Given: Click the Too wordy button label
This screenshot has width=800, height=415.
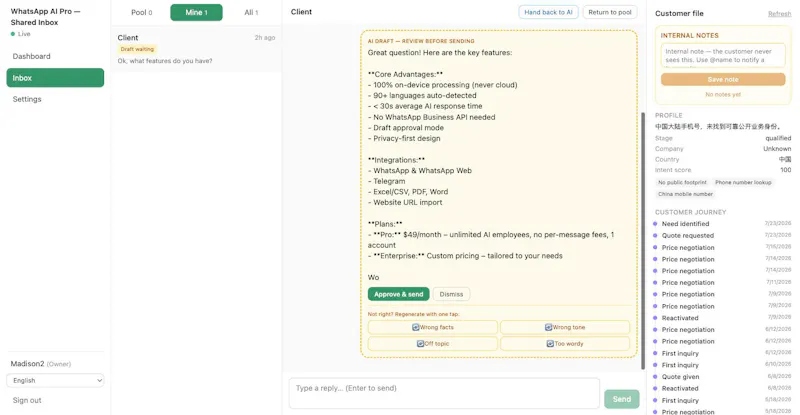Looking at the screenshot, I should click(x=569, y=344).
